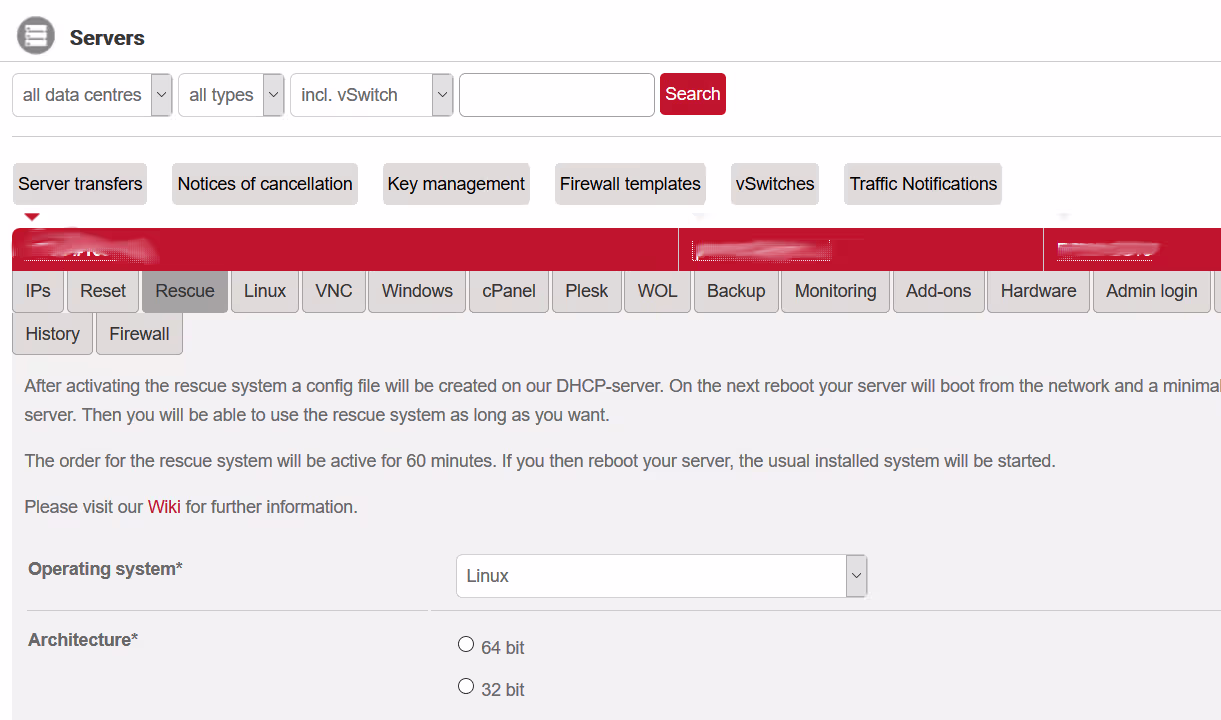Open the all data centres dropdown
The height and width of the screenshot is (720, 1221).
coord(92,95)
